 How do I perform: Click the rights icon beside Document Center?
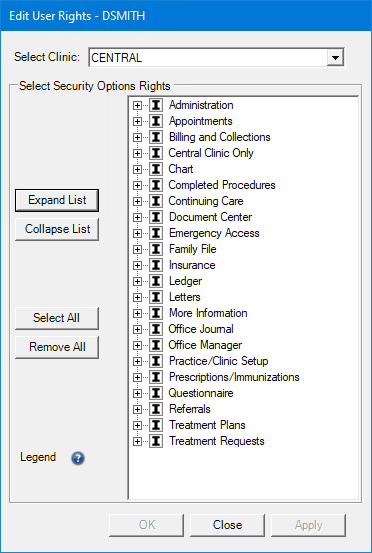[156, 217]
